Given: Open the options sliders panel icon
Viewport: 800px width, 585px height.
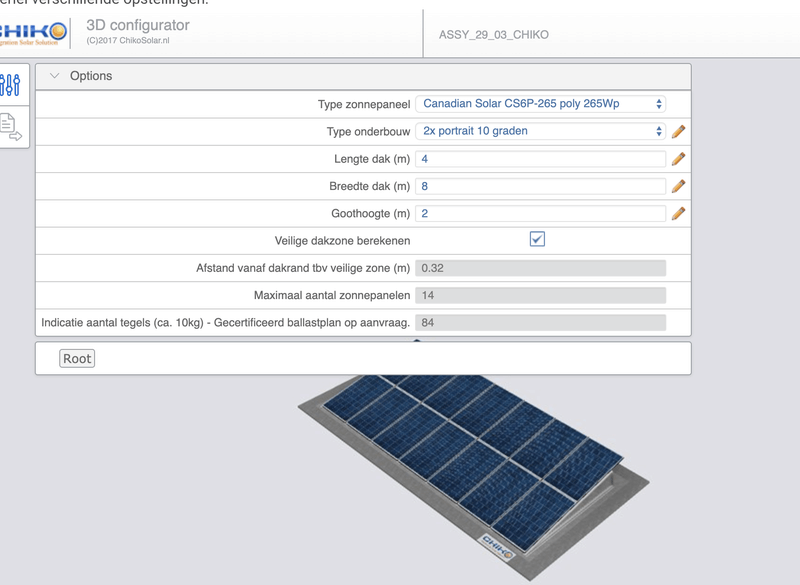Looking at the screenshot, I should [x=11, y=85].
